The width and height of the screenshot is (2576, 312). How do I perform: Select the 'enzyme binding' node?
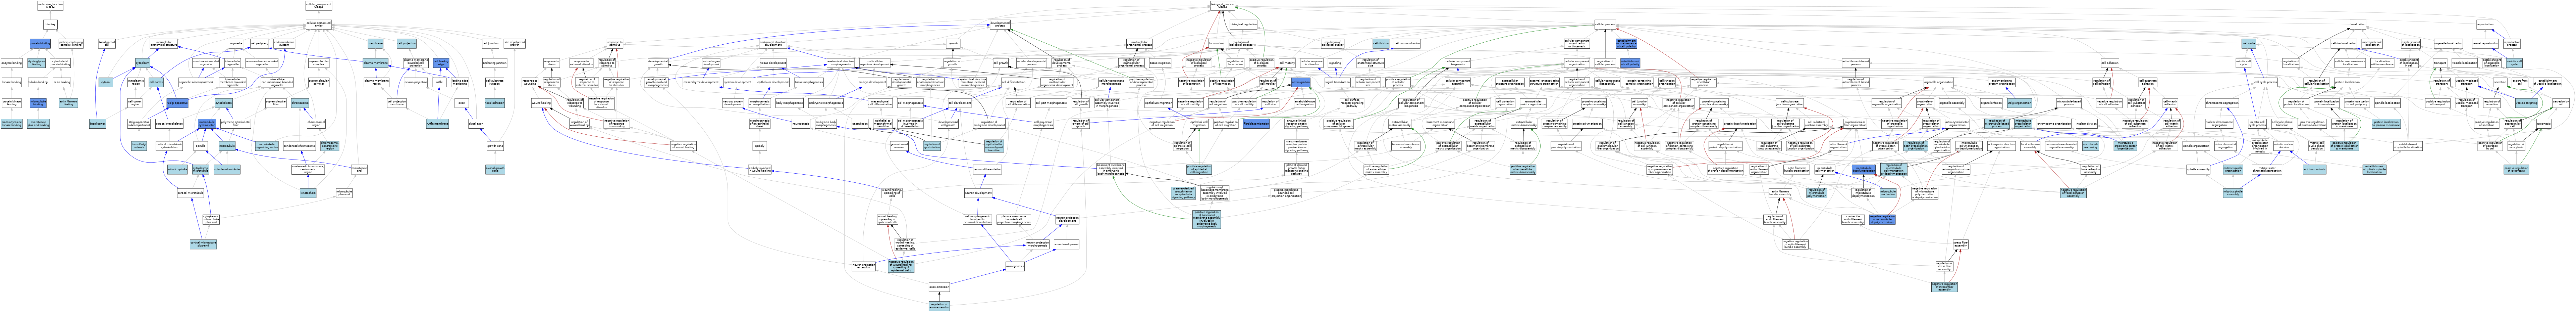[11, 63]
